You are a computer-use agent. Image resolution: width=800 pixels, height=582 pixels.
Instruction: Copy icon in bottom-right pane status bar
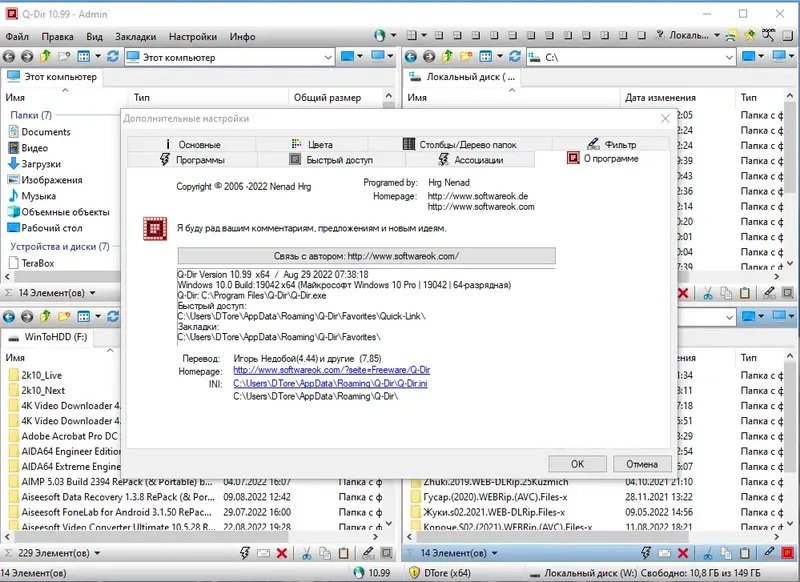coord(726,553)
